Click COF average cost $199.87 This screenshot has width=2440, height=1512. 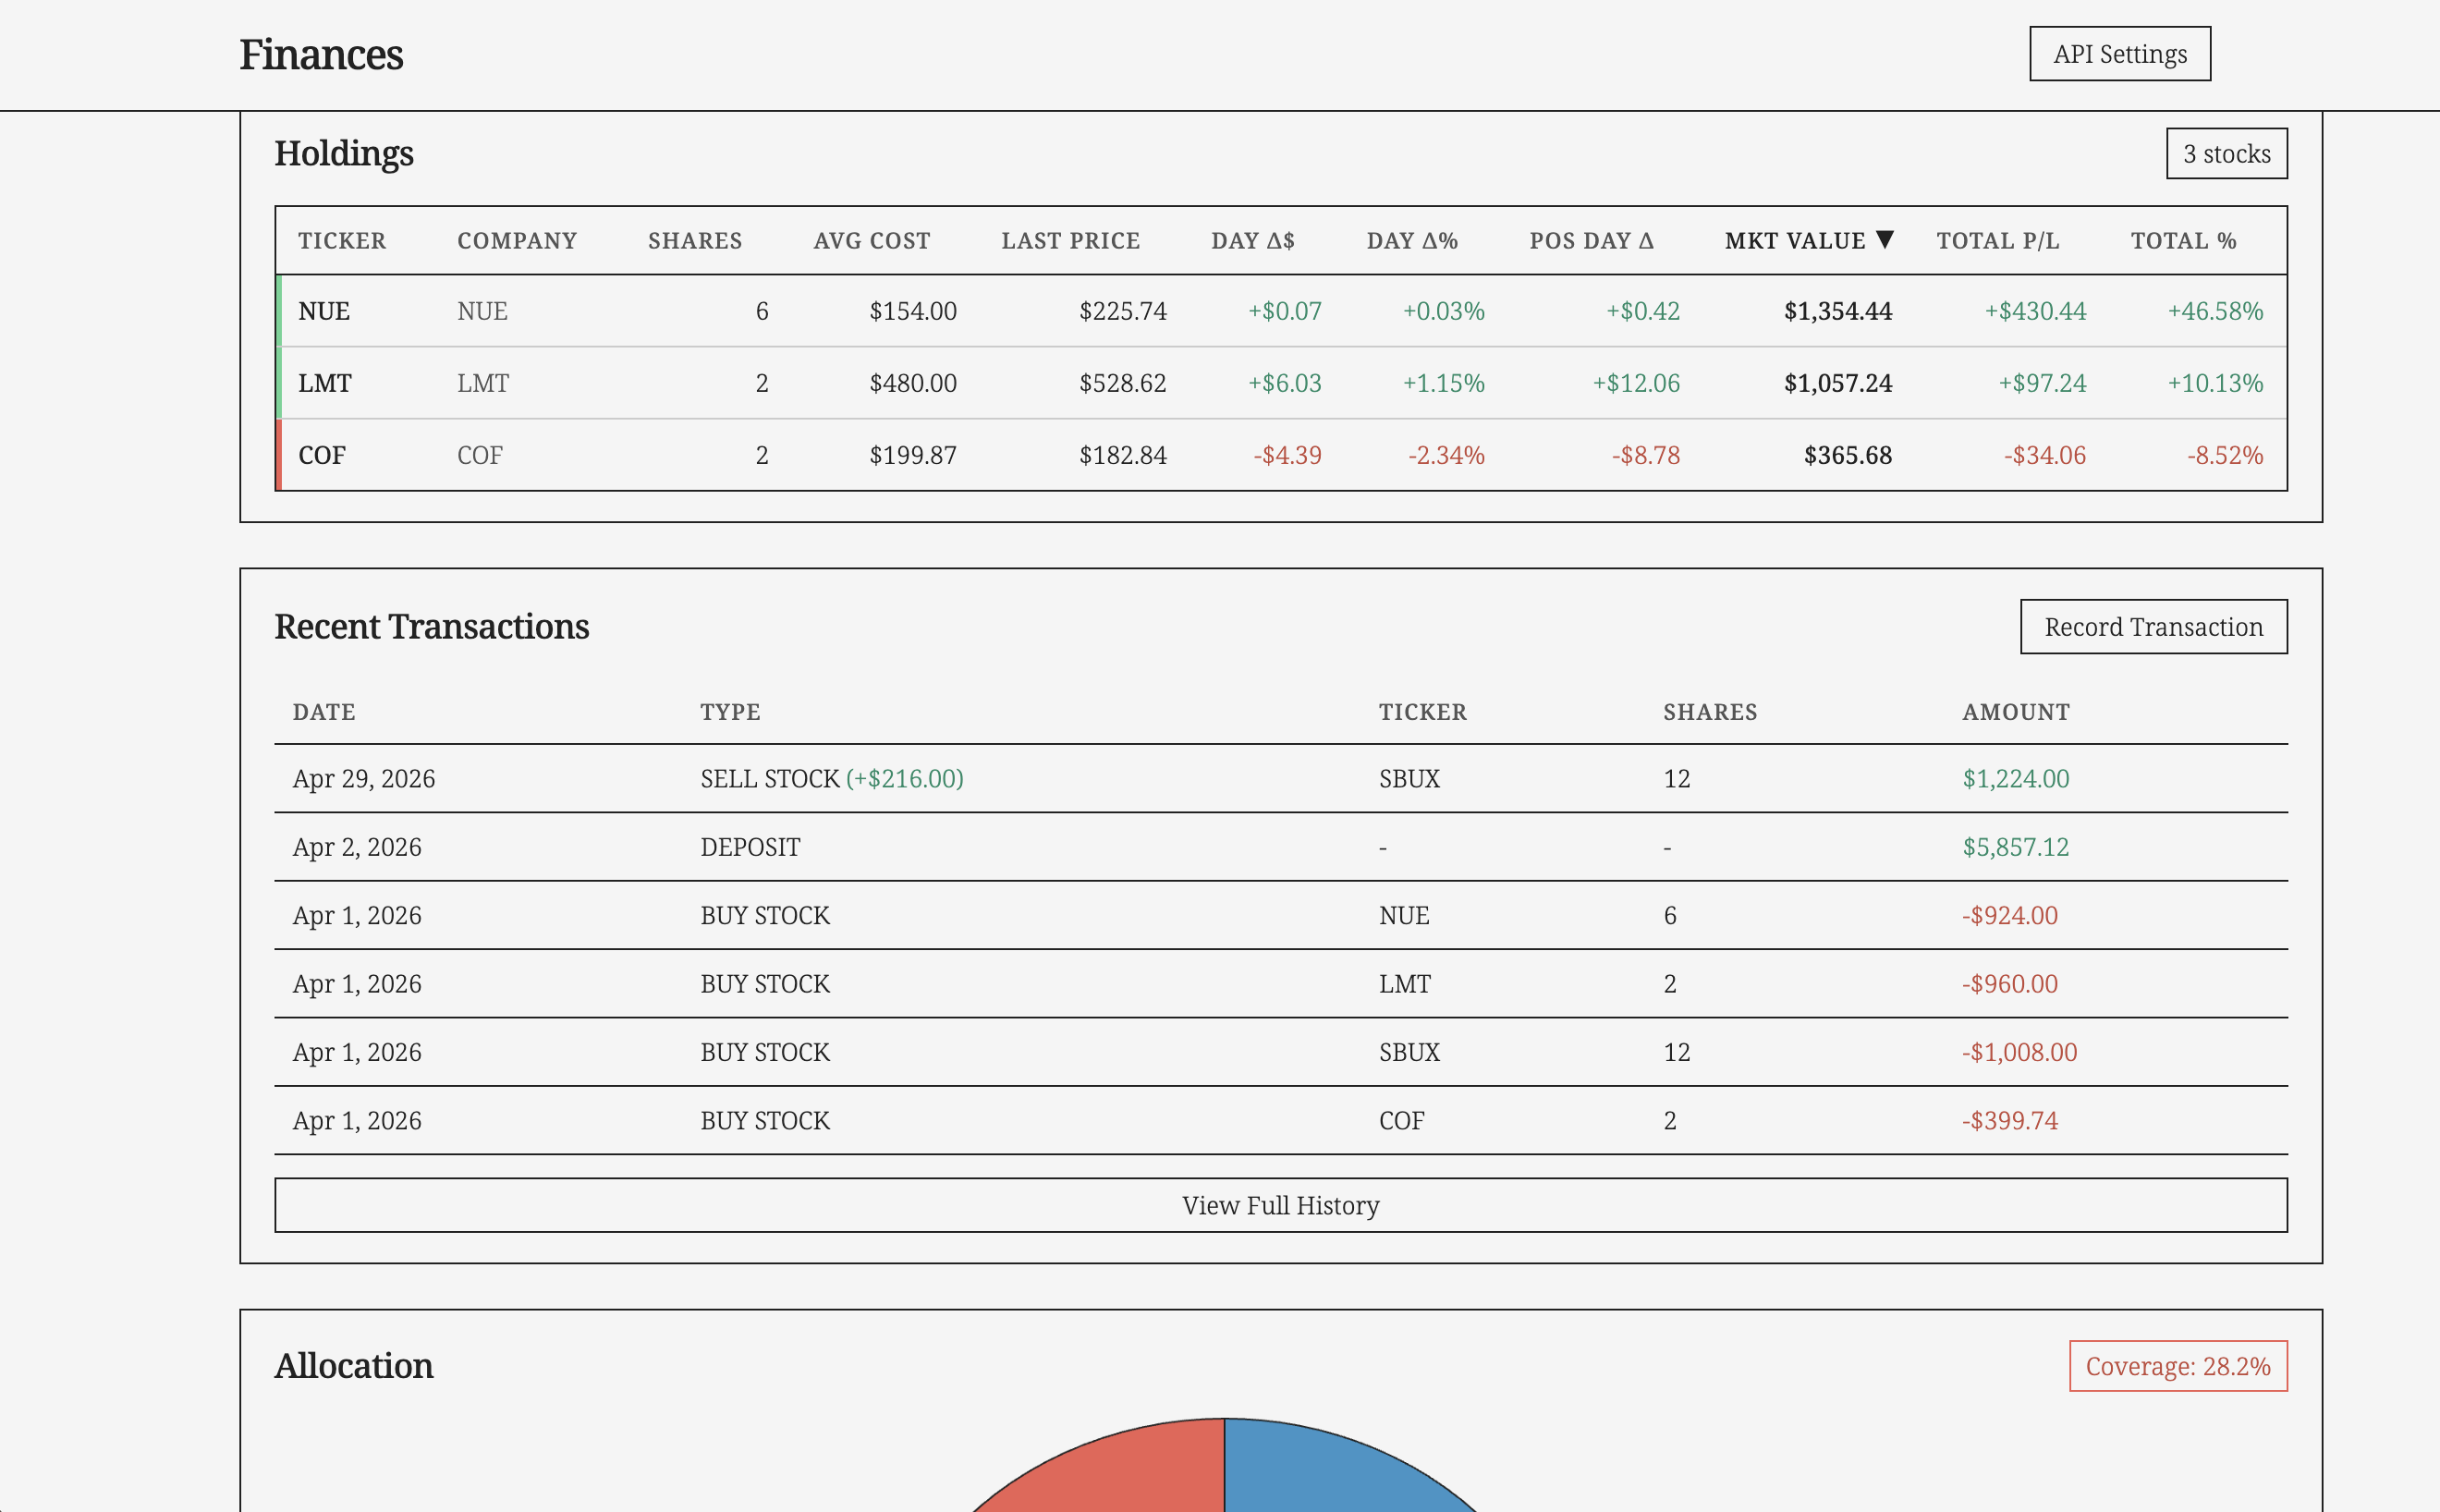coord(913,455)
